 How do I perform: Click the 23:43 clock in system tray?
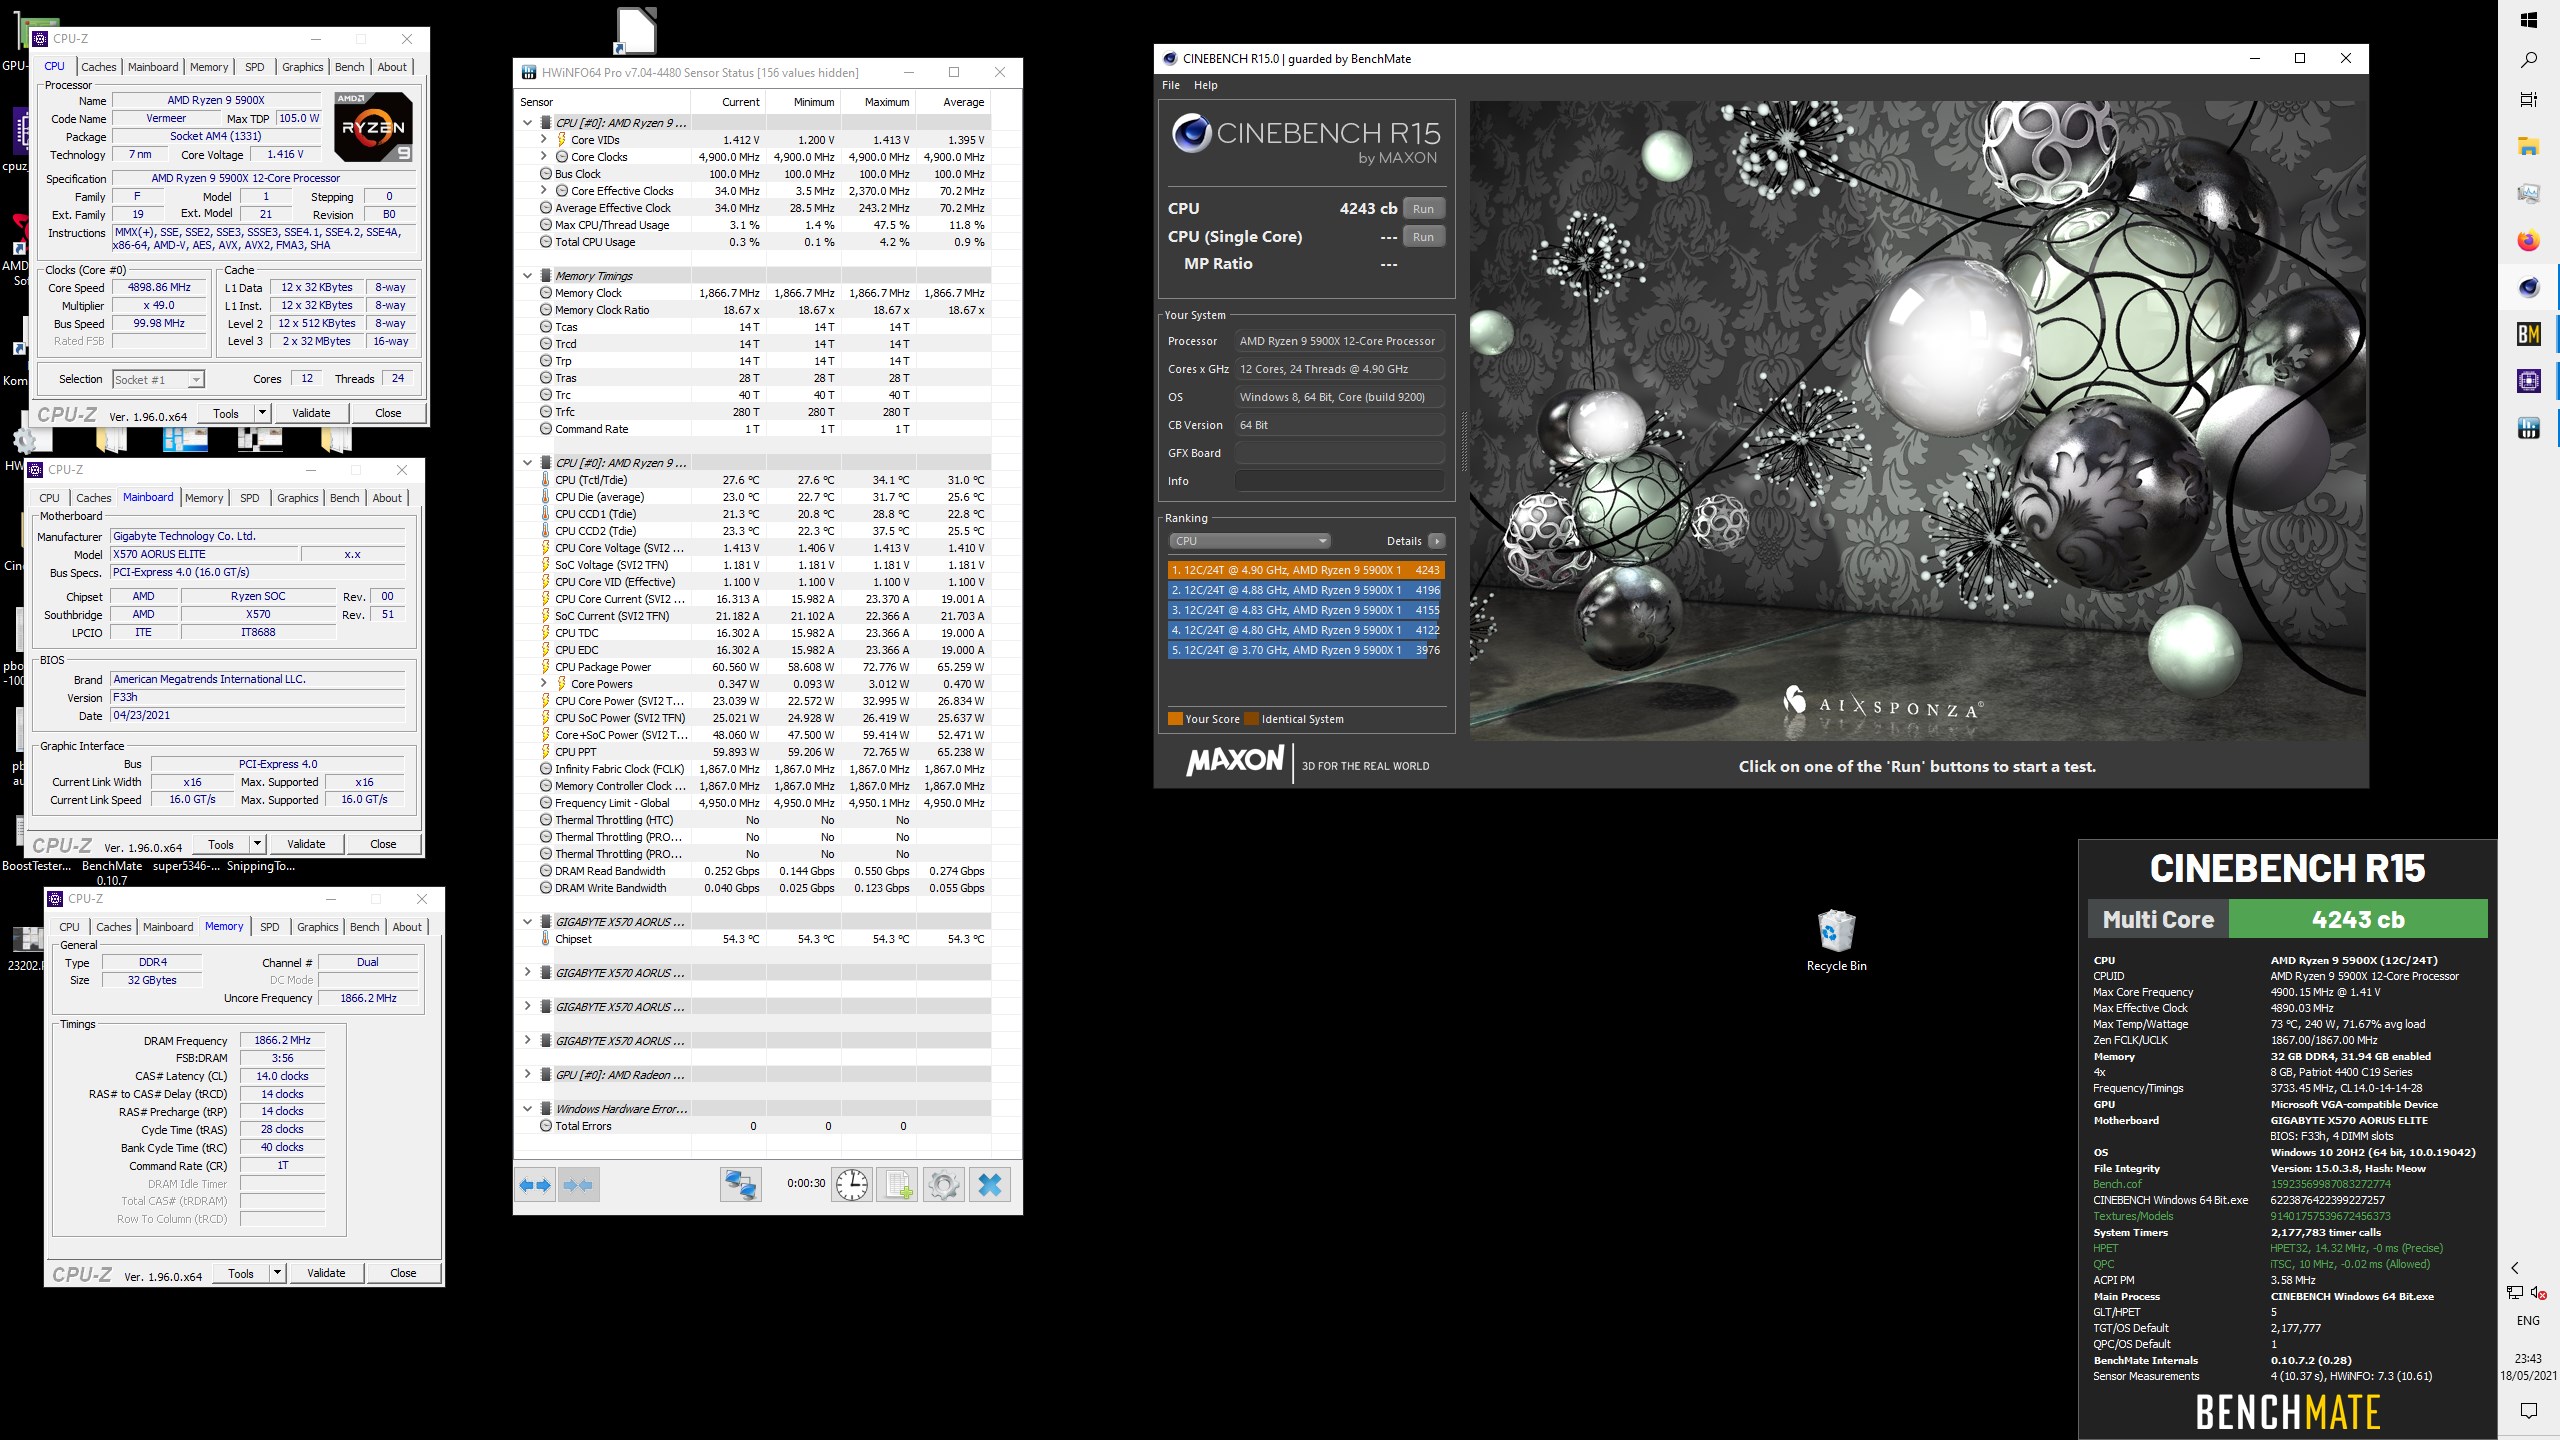click(x=2528, y=1358)
